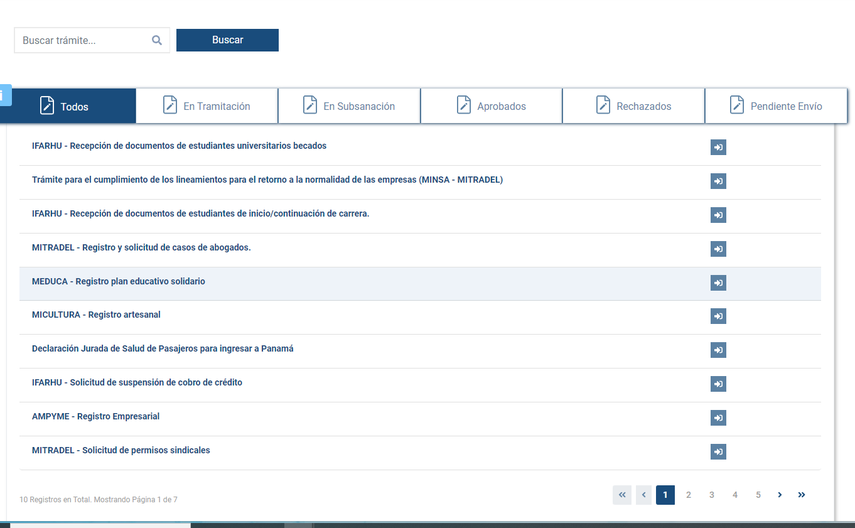Go to page 4 in pagination
The width and height of the screenshot is (855, 528).
(735, 495)
